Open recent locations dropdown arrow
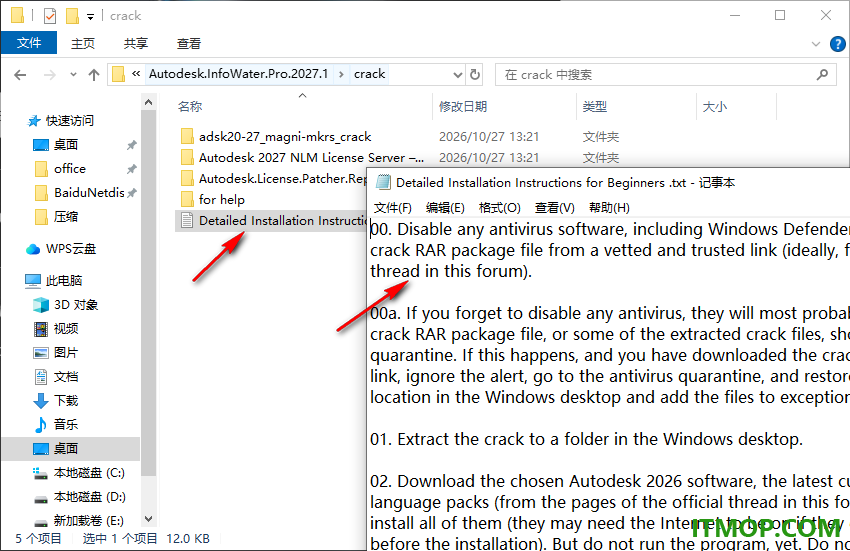This screenshot has width=850, height=551. coord(73,75)
